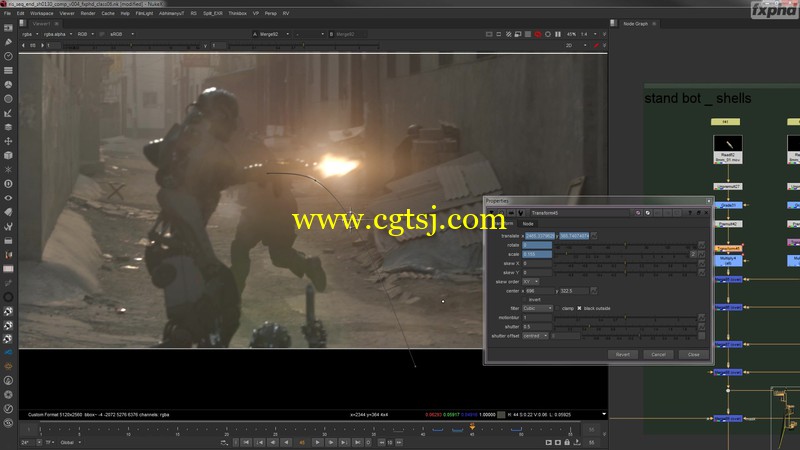Switch to the Node tab in properties
Viewport: 800px width, 450px height.
[x=528, y=223]
